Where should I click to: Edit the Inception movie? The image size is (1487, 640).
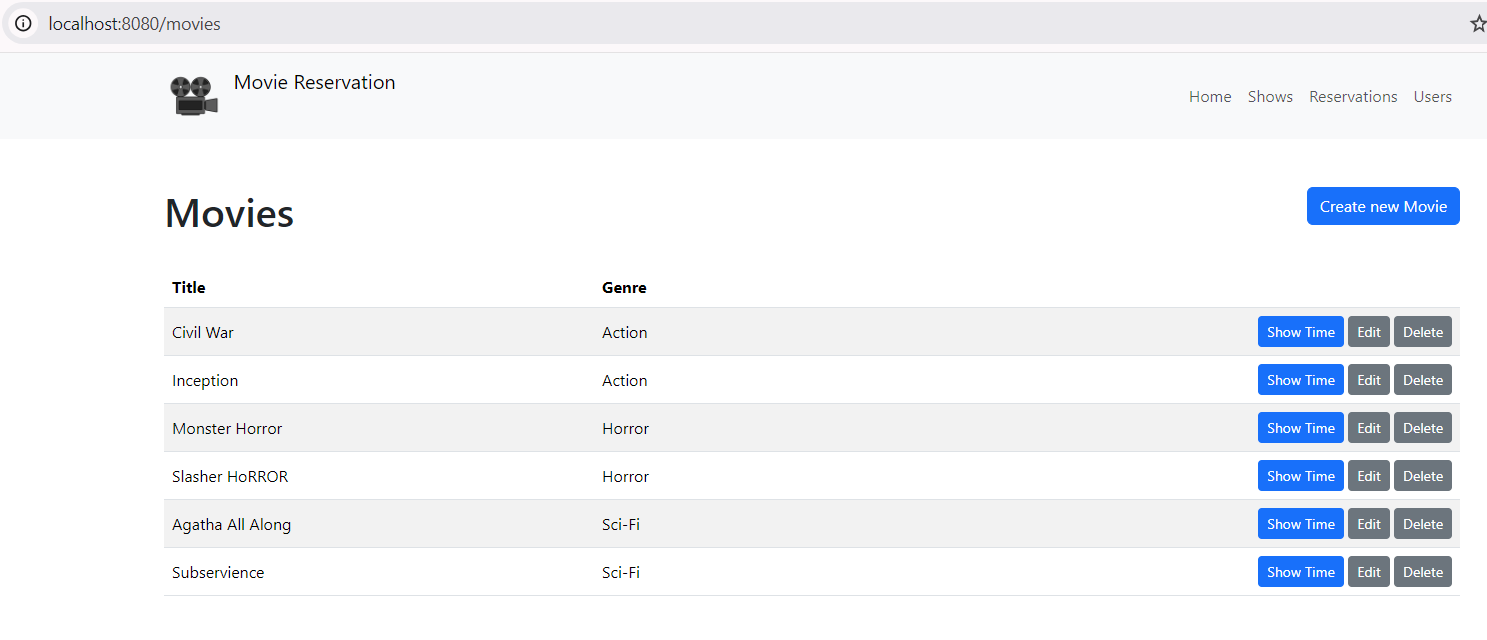click(1368, 380)
